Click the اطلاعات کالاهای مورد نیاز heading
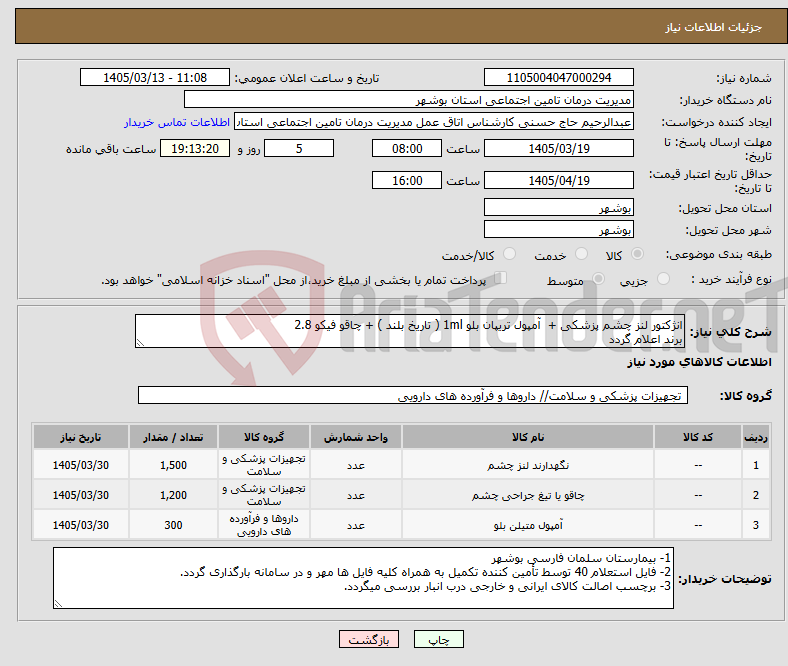 (699, 362)
